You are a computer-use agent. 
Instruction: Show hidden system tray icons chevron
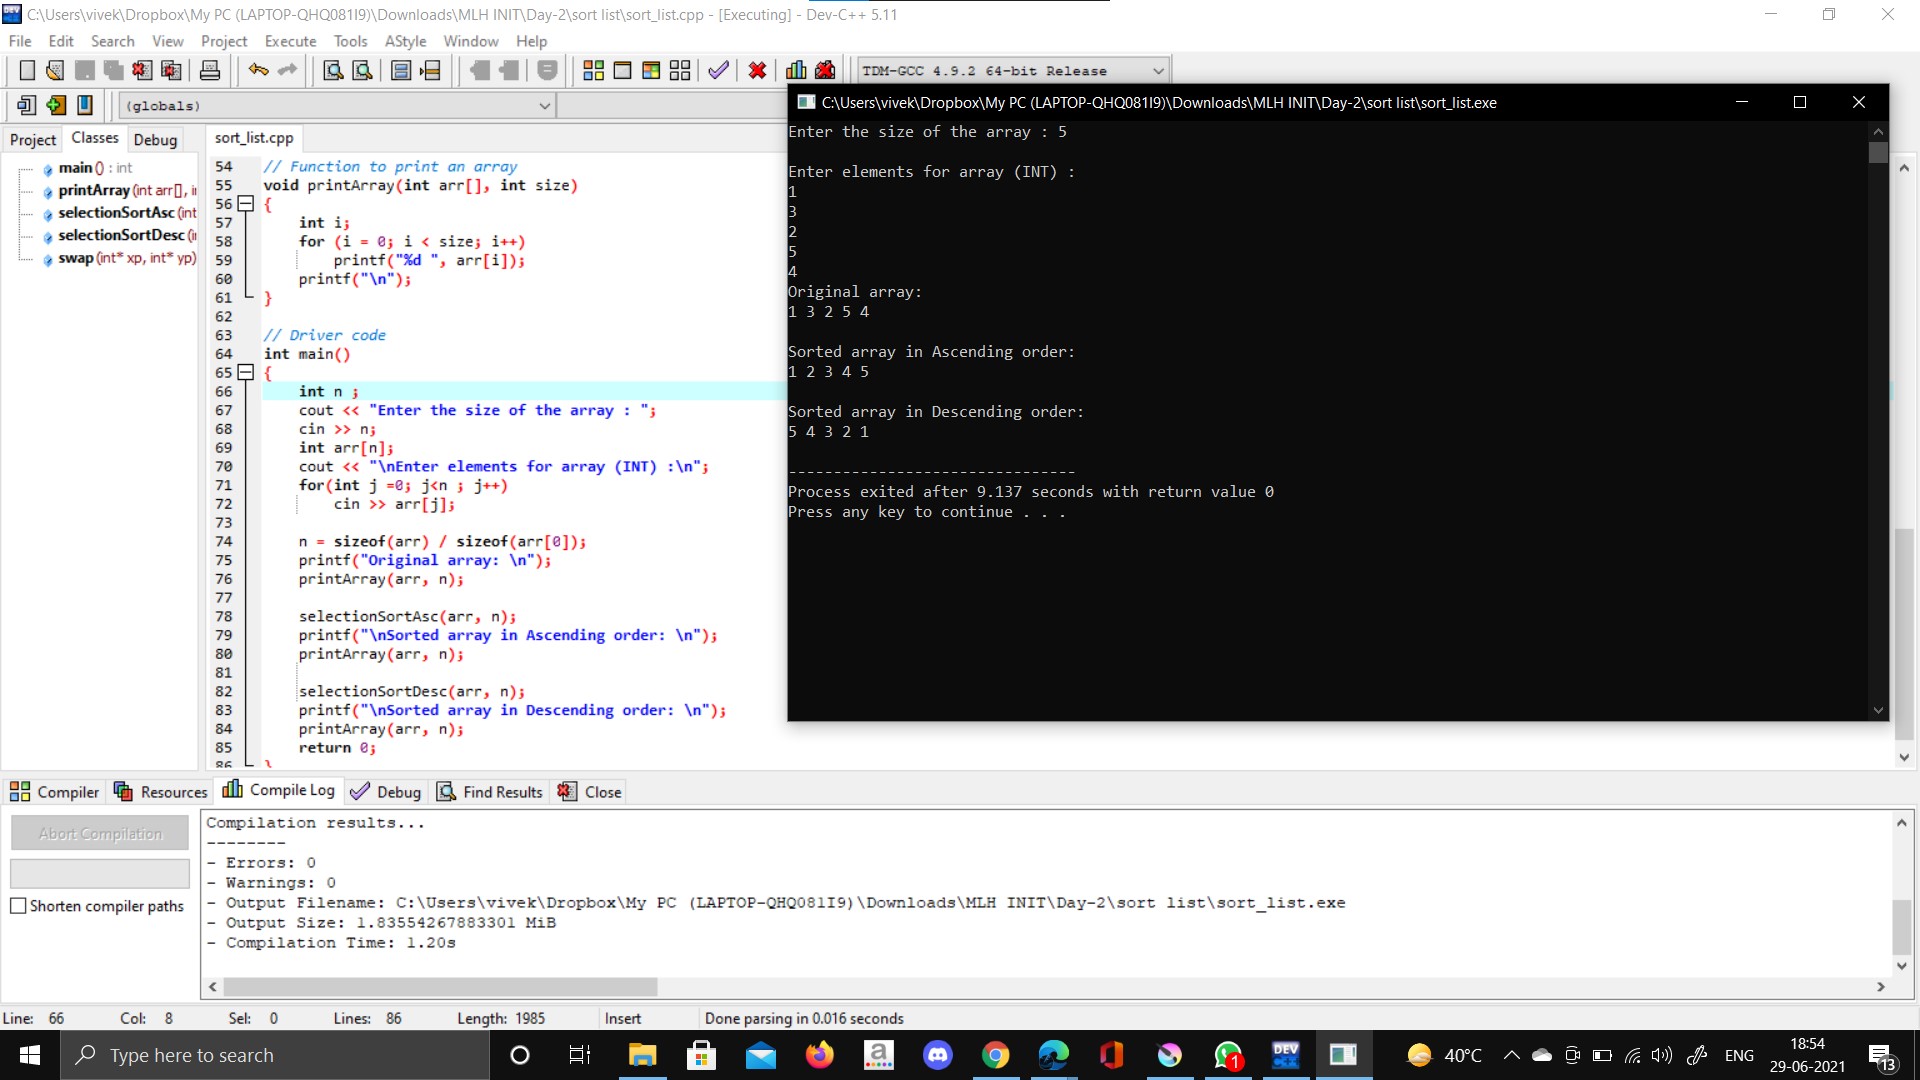click(1511, 1055)
